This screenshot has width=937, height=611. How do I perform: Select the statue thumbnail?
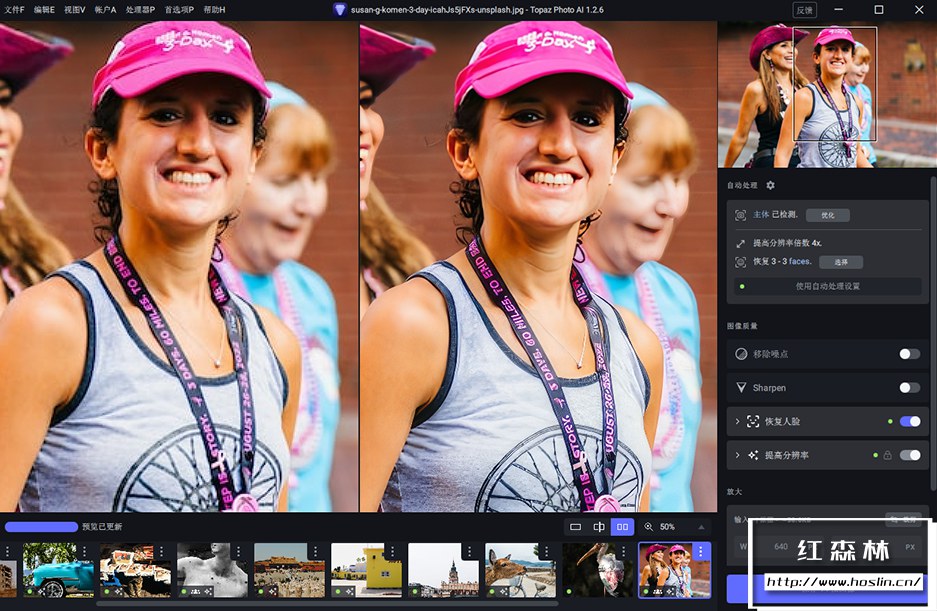(212, 570)
